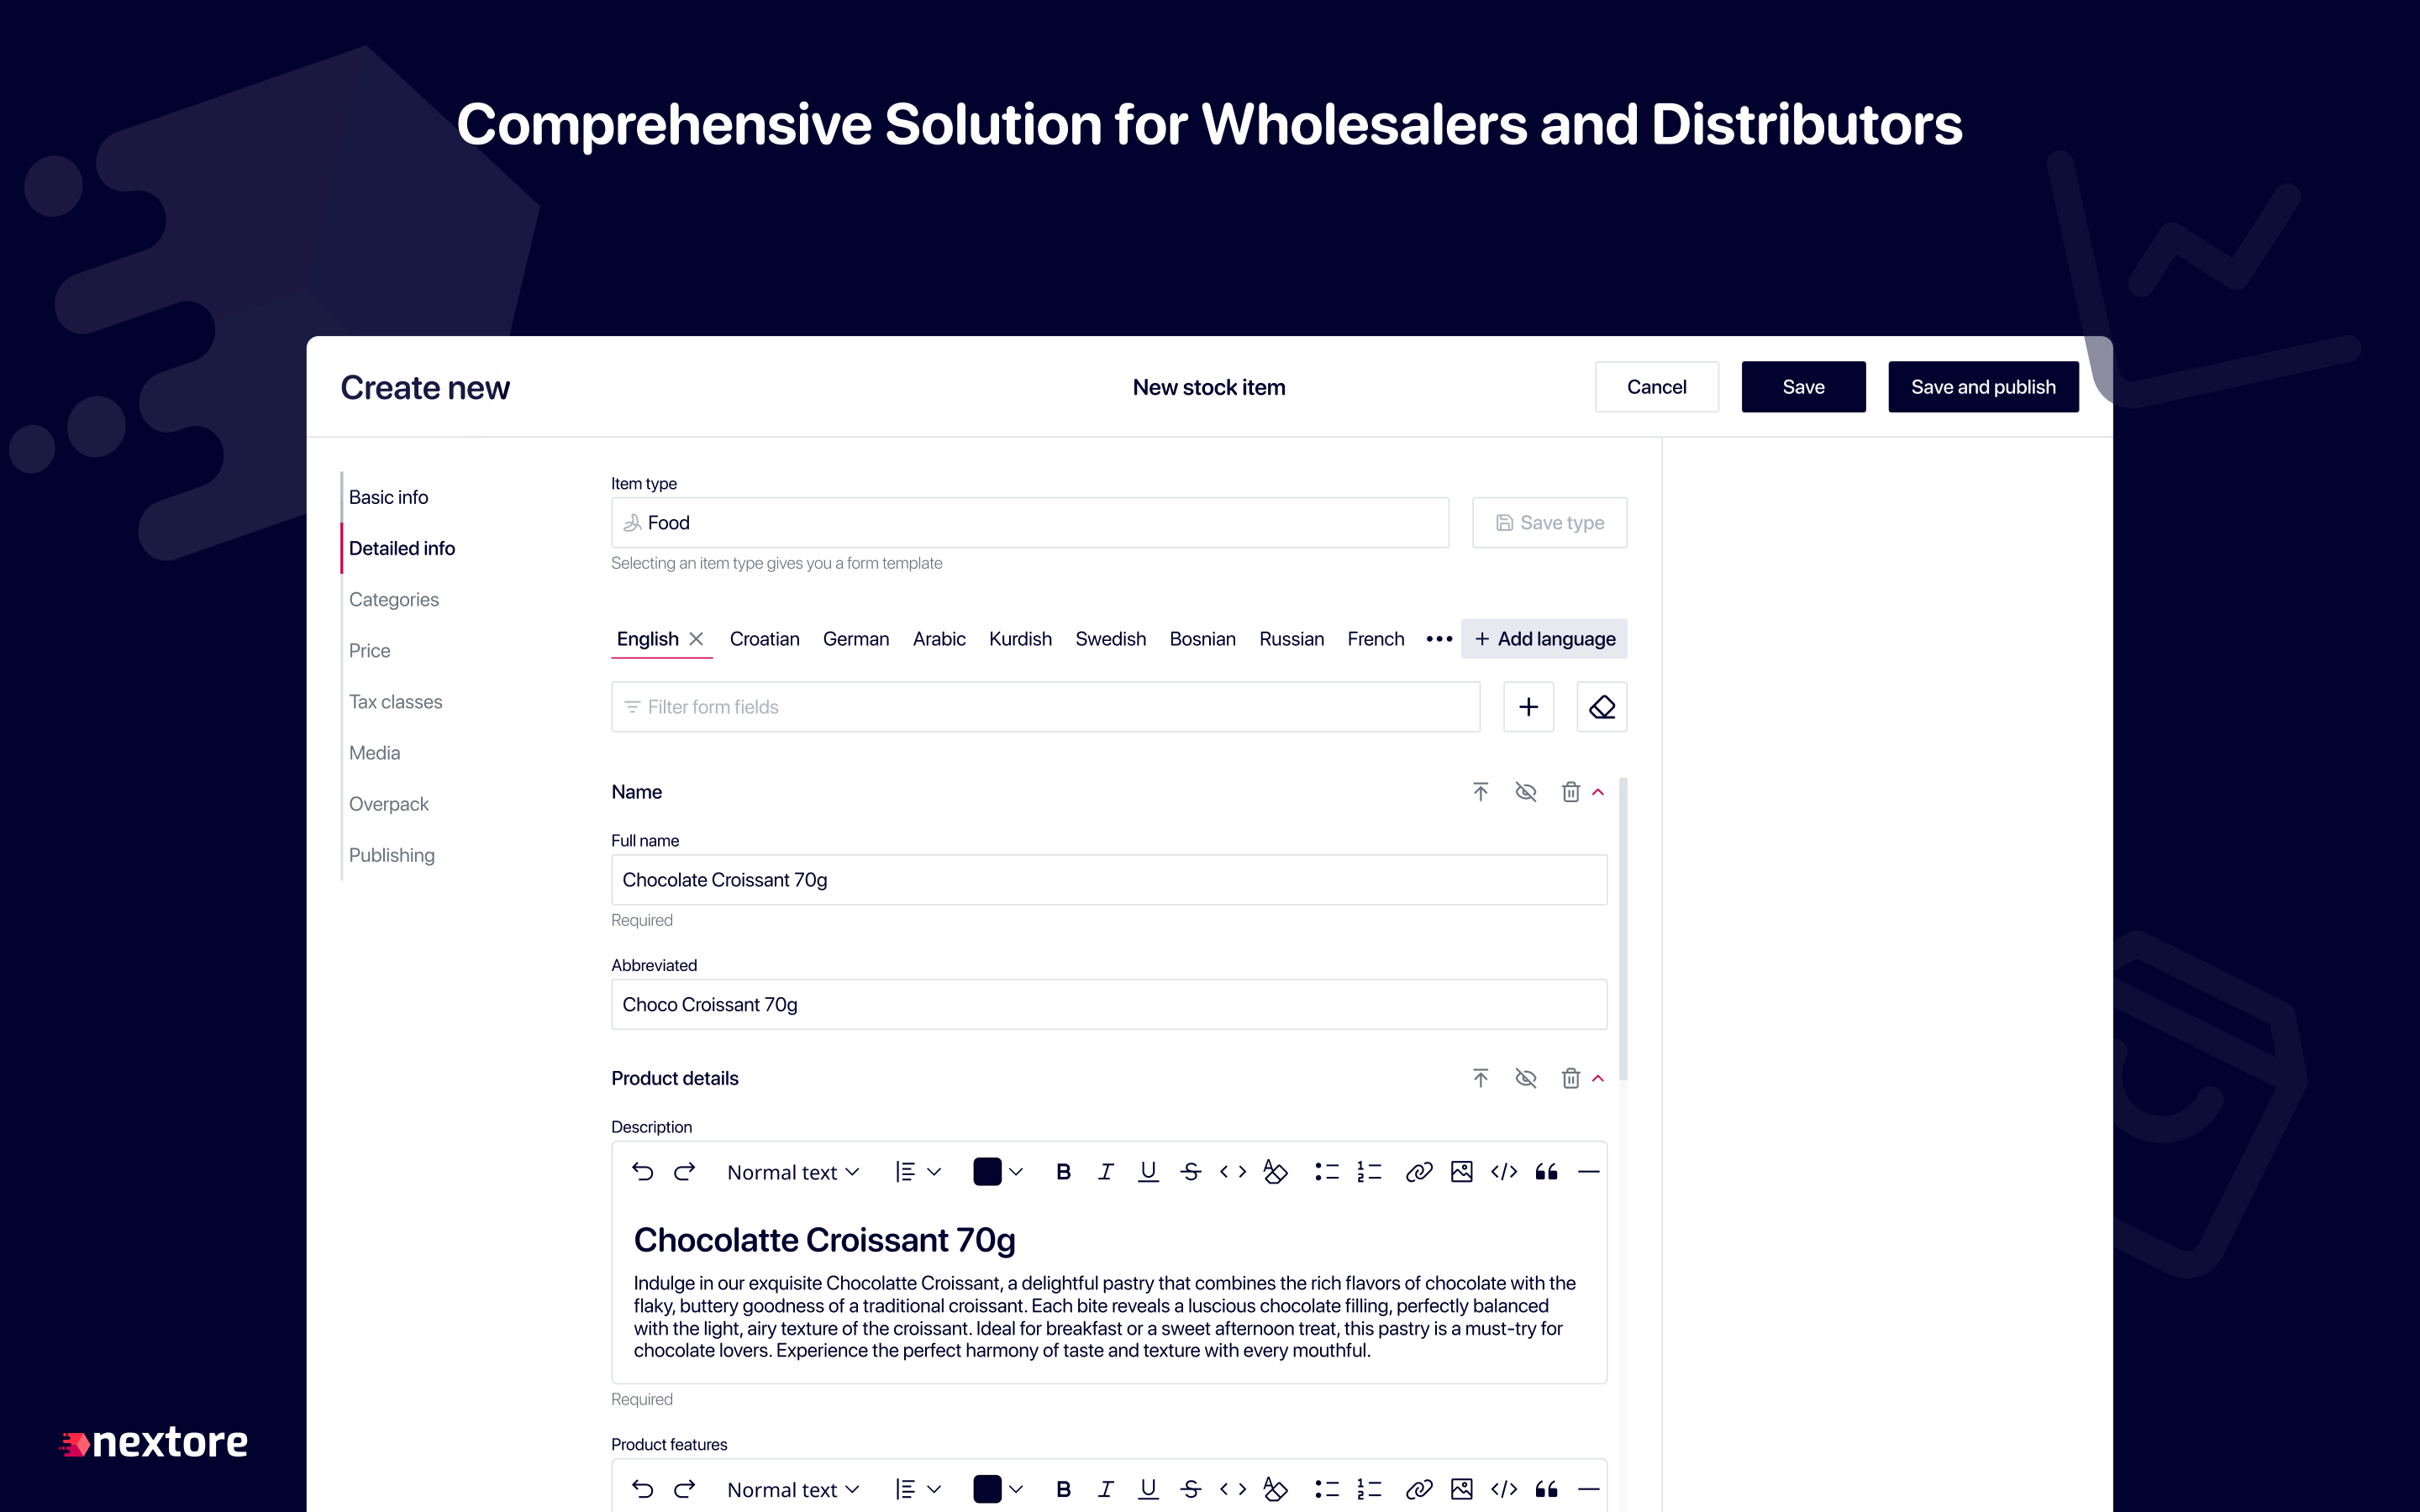The image size is (2420, 1512).
Task: Hide the Product details section
Action: (x=1525, y=1078)
